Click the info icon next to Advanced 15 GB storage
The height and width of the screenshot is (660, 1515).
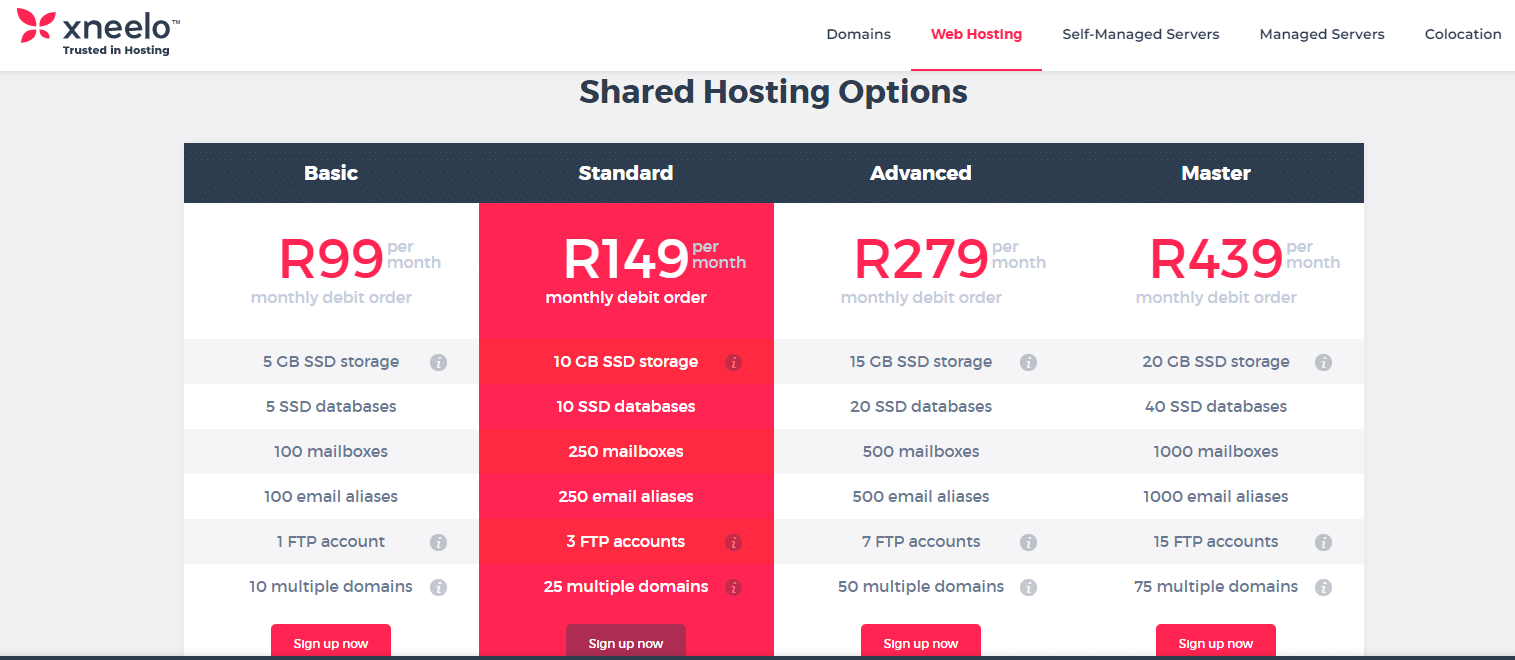(1028, 362)
